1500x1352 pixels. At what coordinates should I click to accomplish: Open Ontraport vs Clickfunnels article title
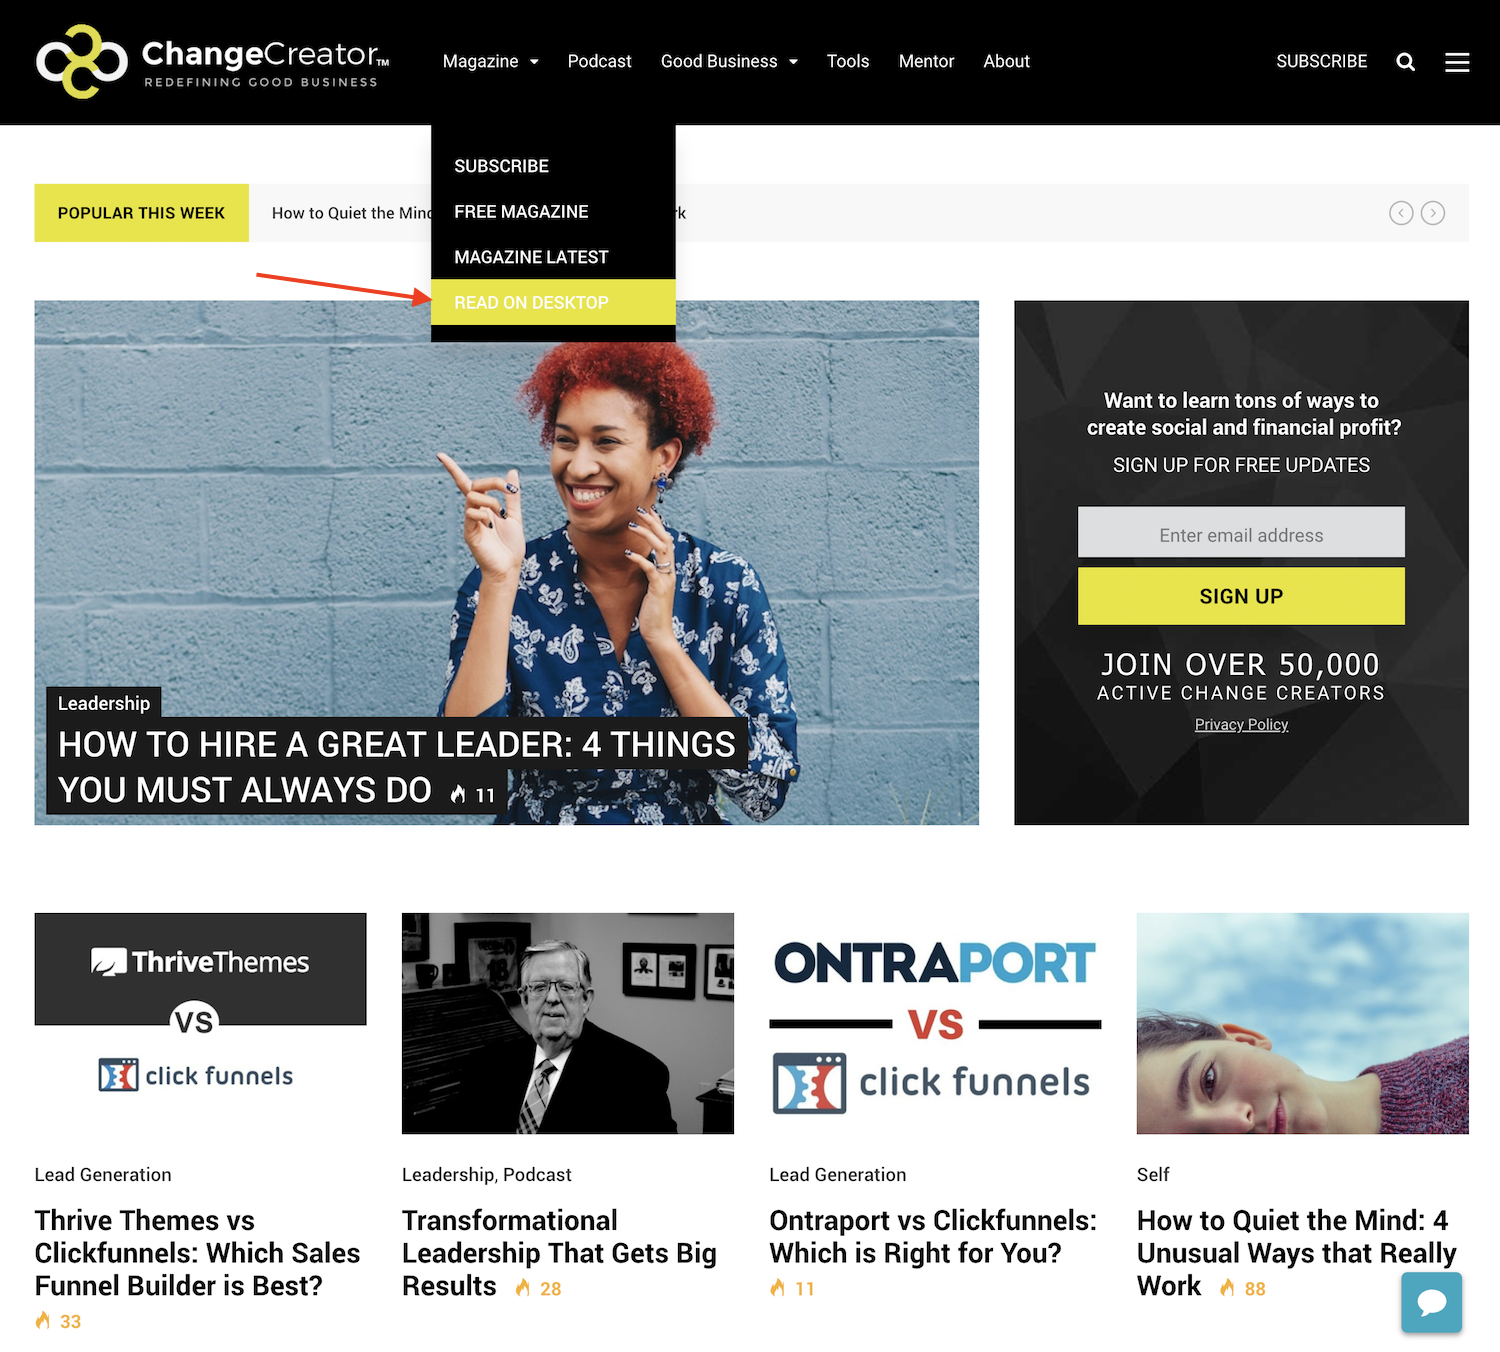coord(933,1237)
